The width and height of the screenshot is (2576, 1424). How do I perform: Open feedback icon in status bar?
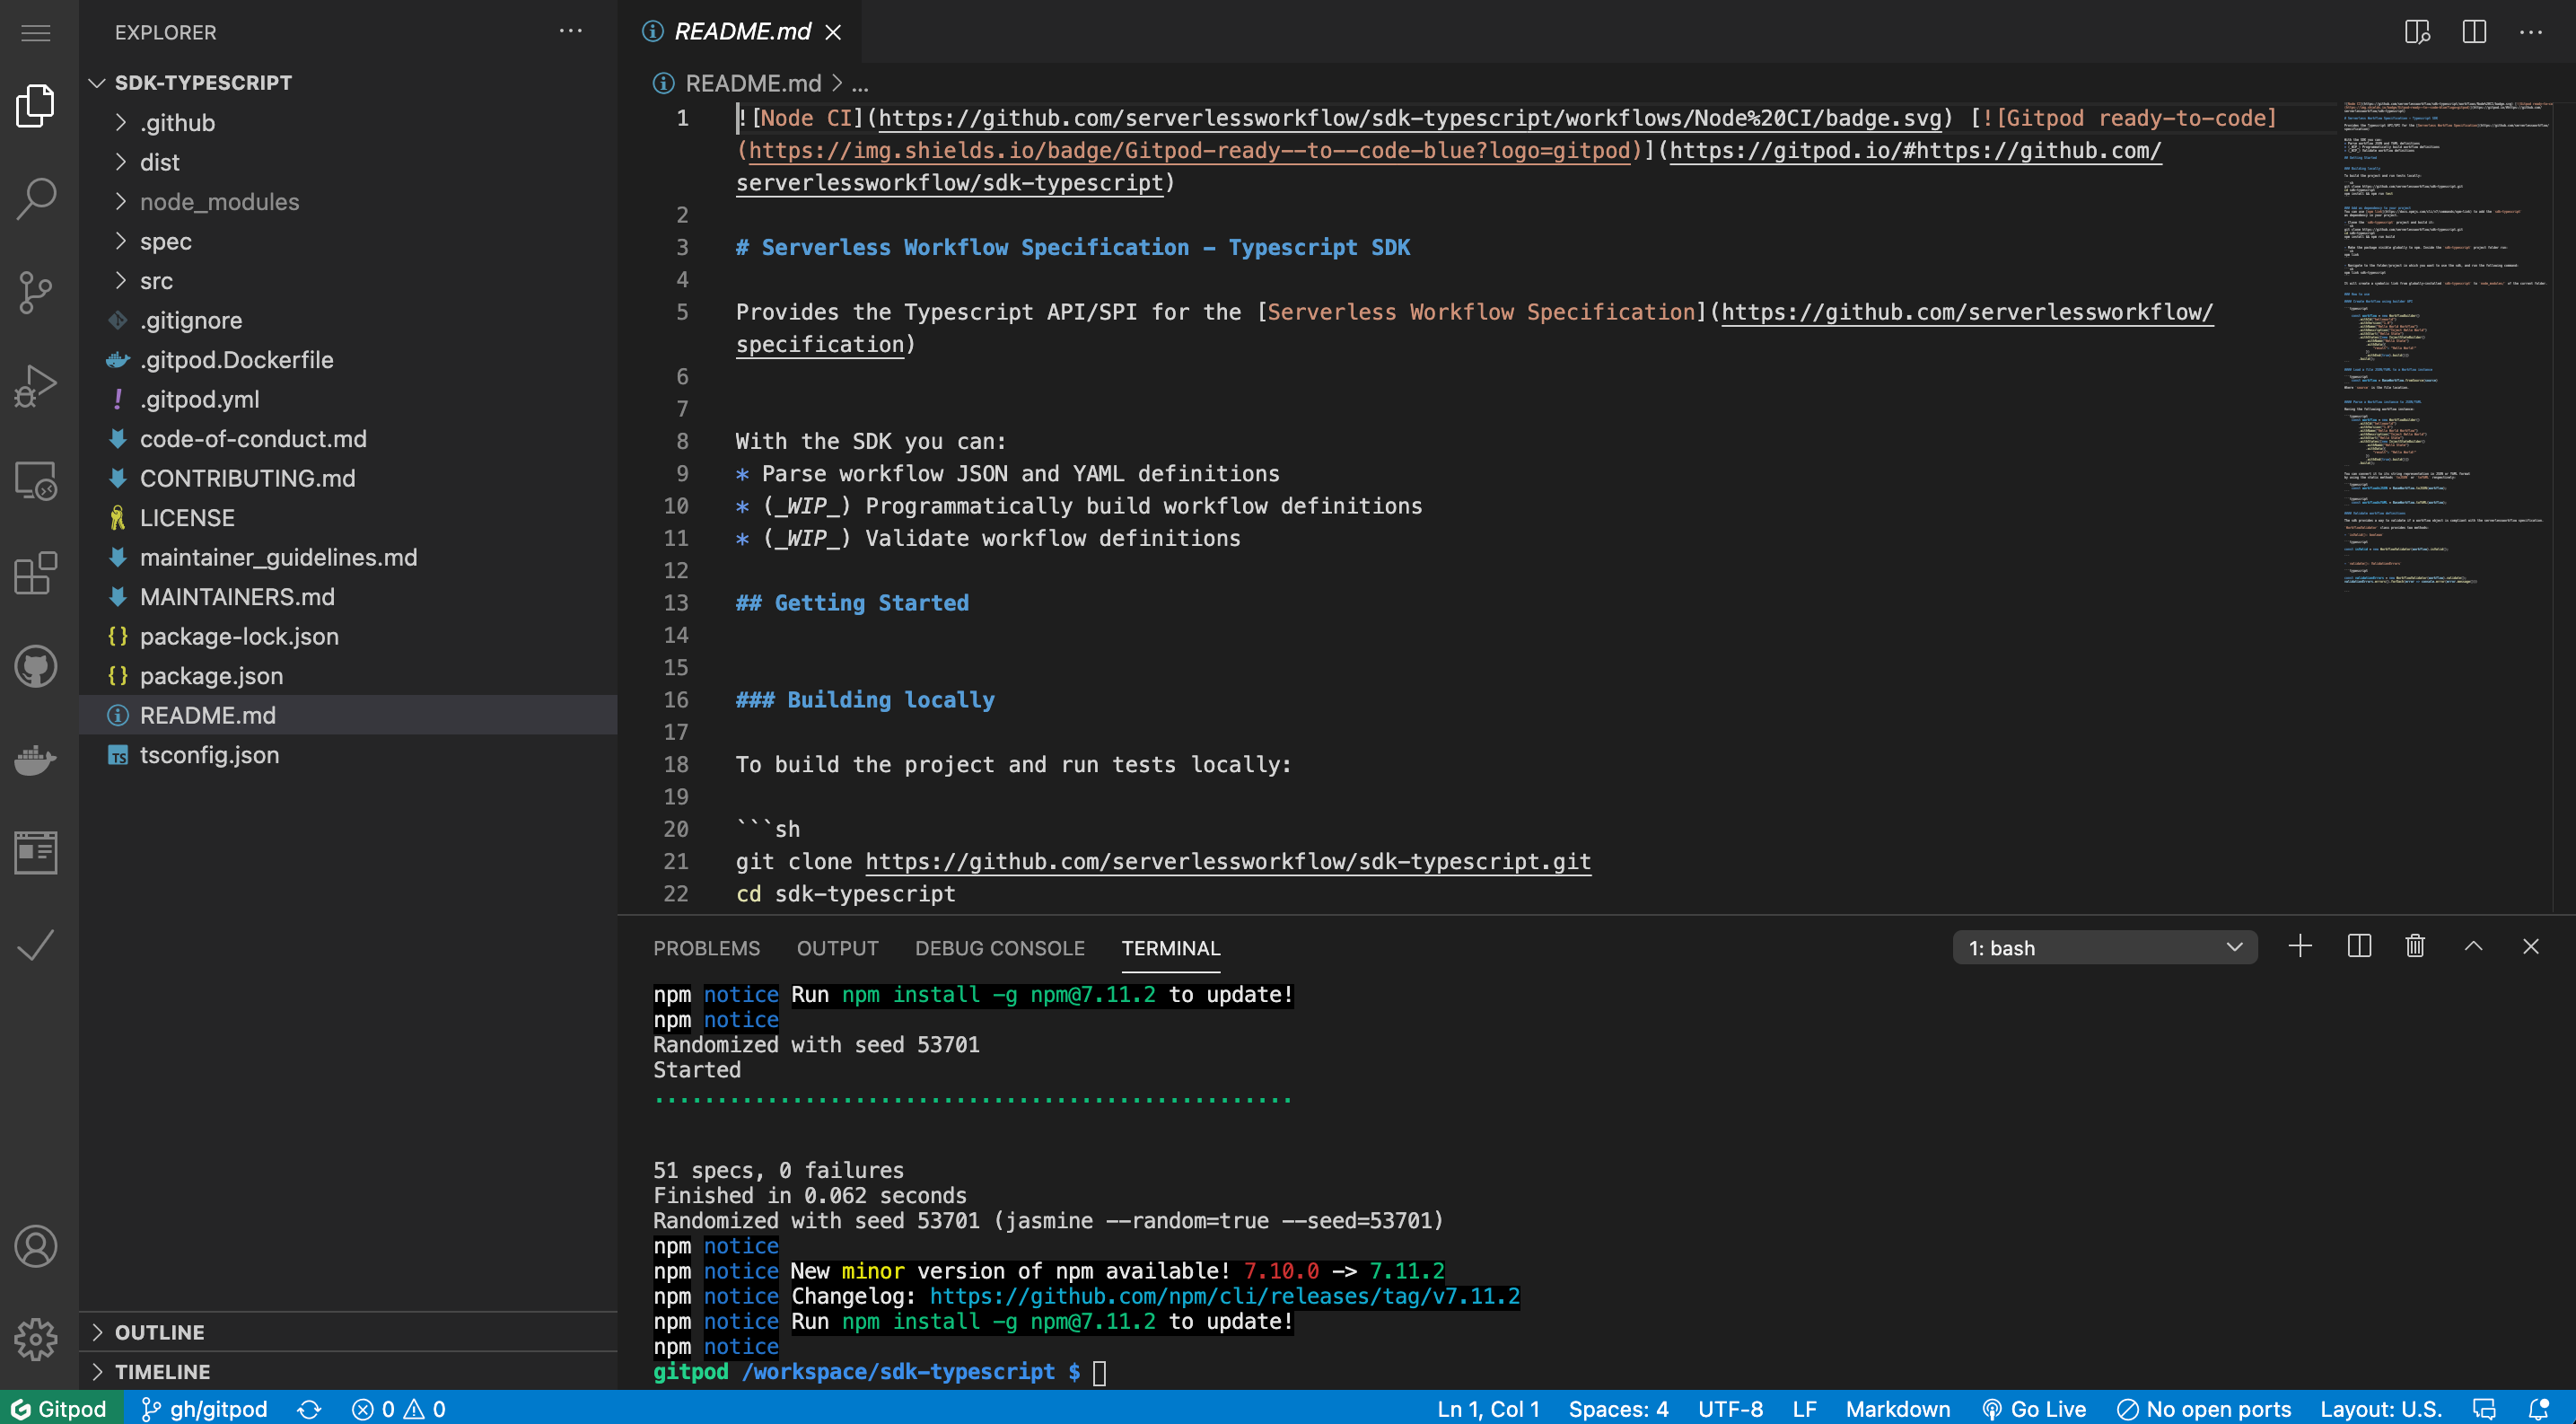tap(2484, 1409)
